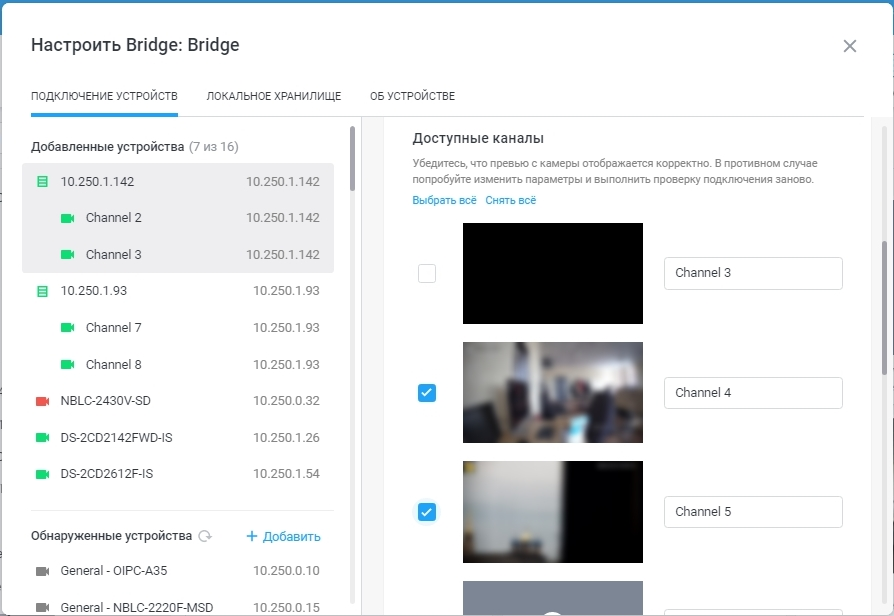
Task: Select the ПОДКЛЮЧЕНИЕ УСТРОЙСТВ tab
Action: click(104, 96)
